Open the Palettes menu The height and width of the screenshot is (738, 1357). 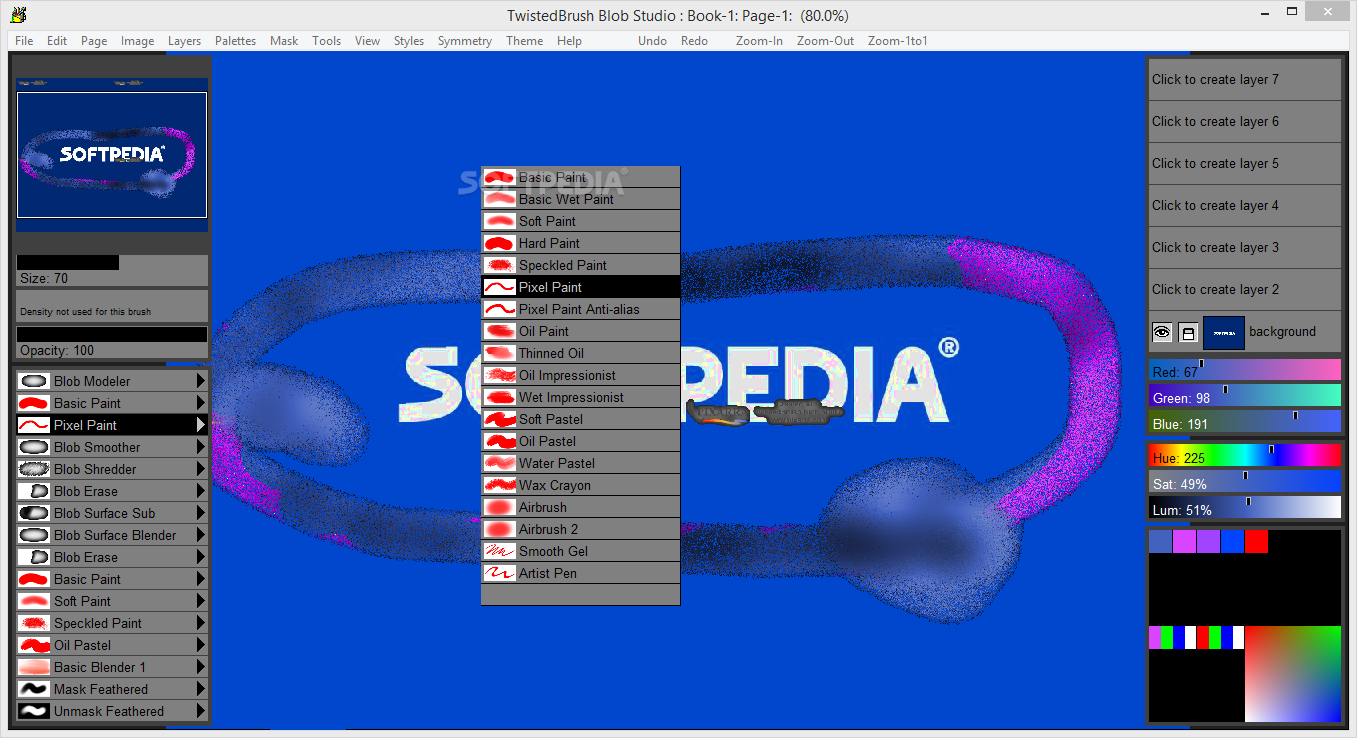click(x=235, y=41)
